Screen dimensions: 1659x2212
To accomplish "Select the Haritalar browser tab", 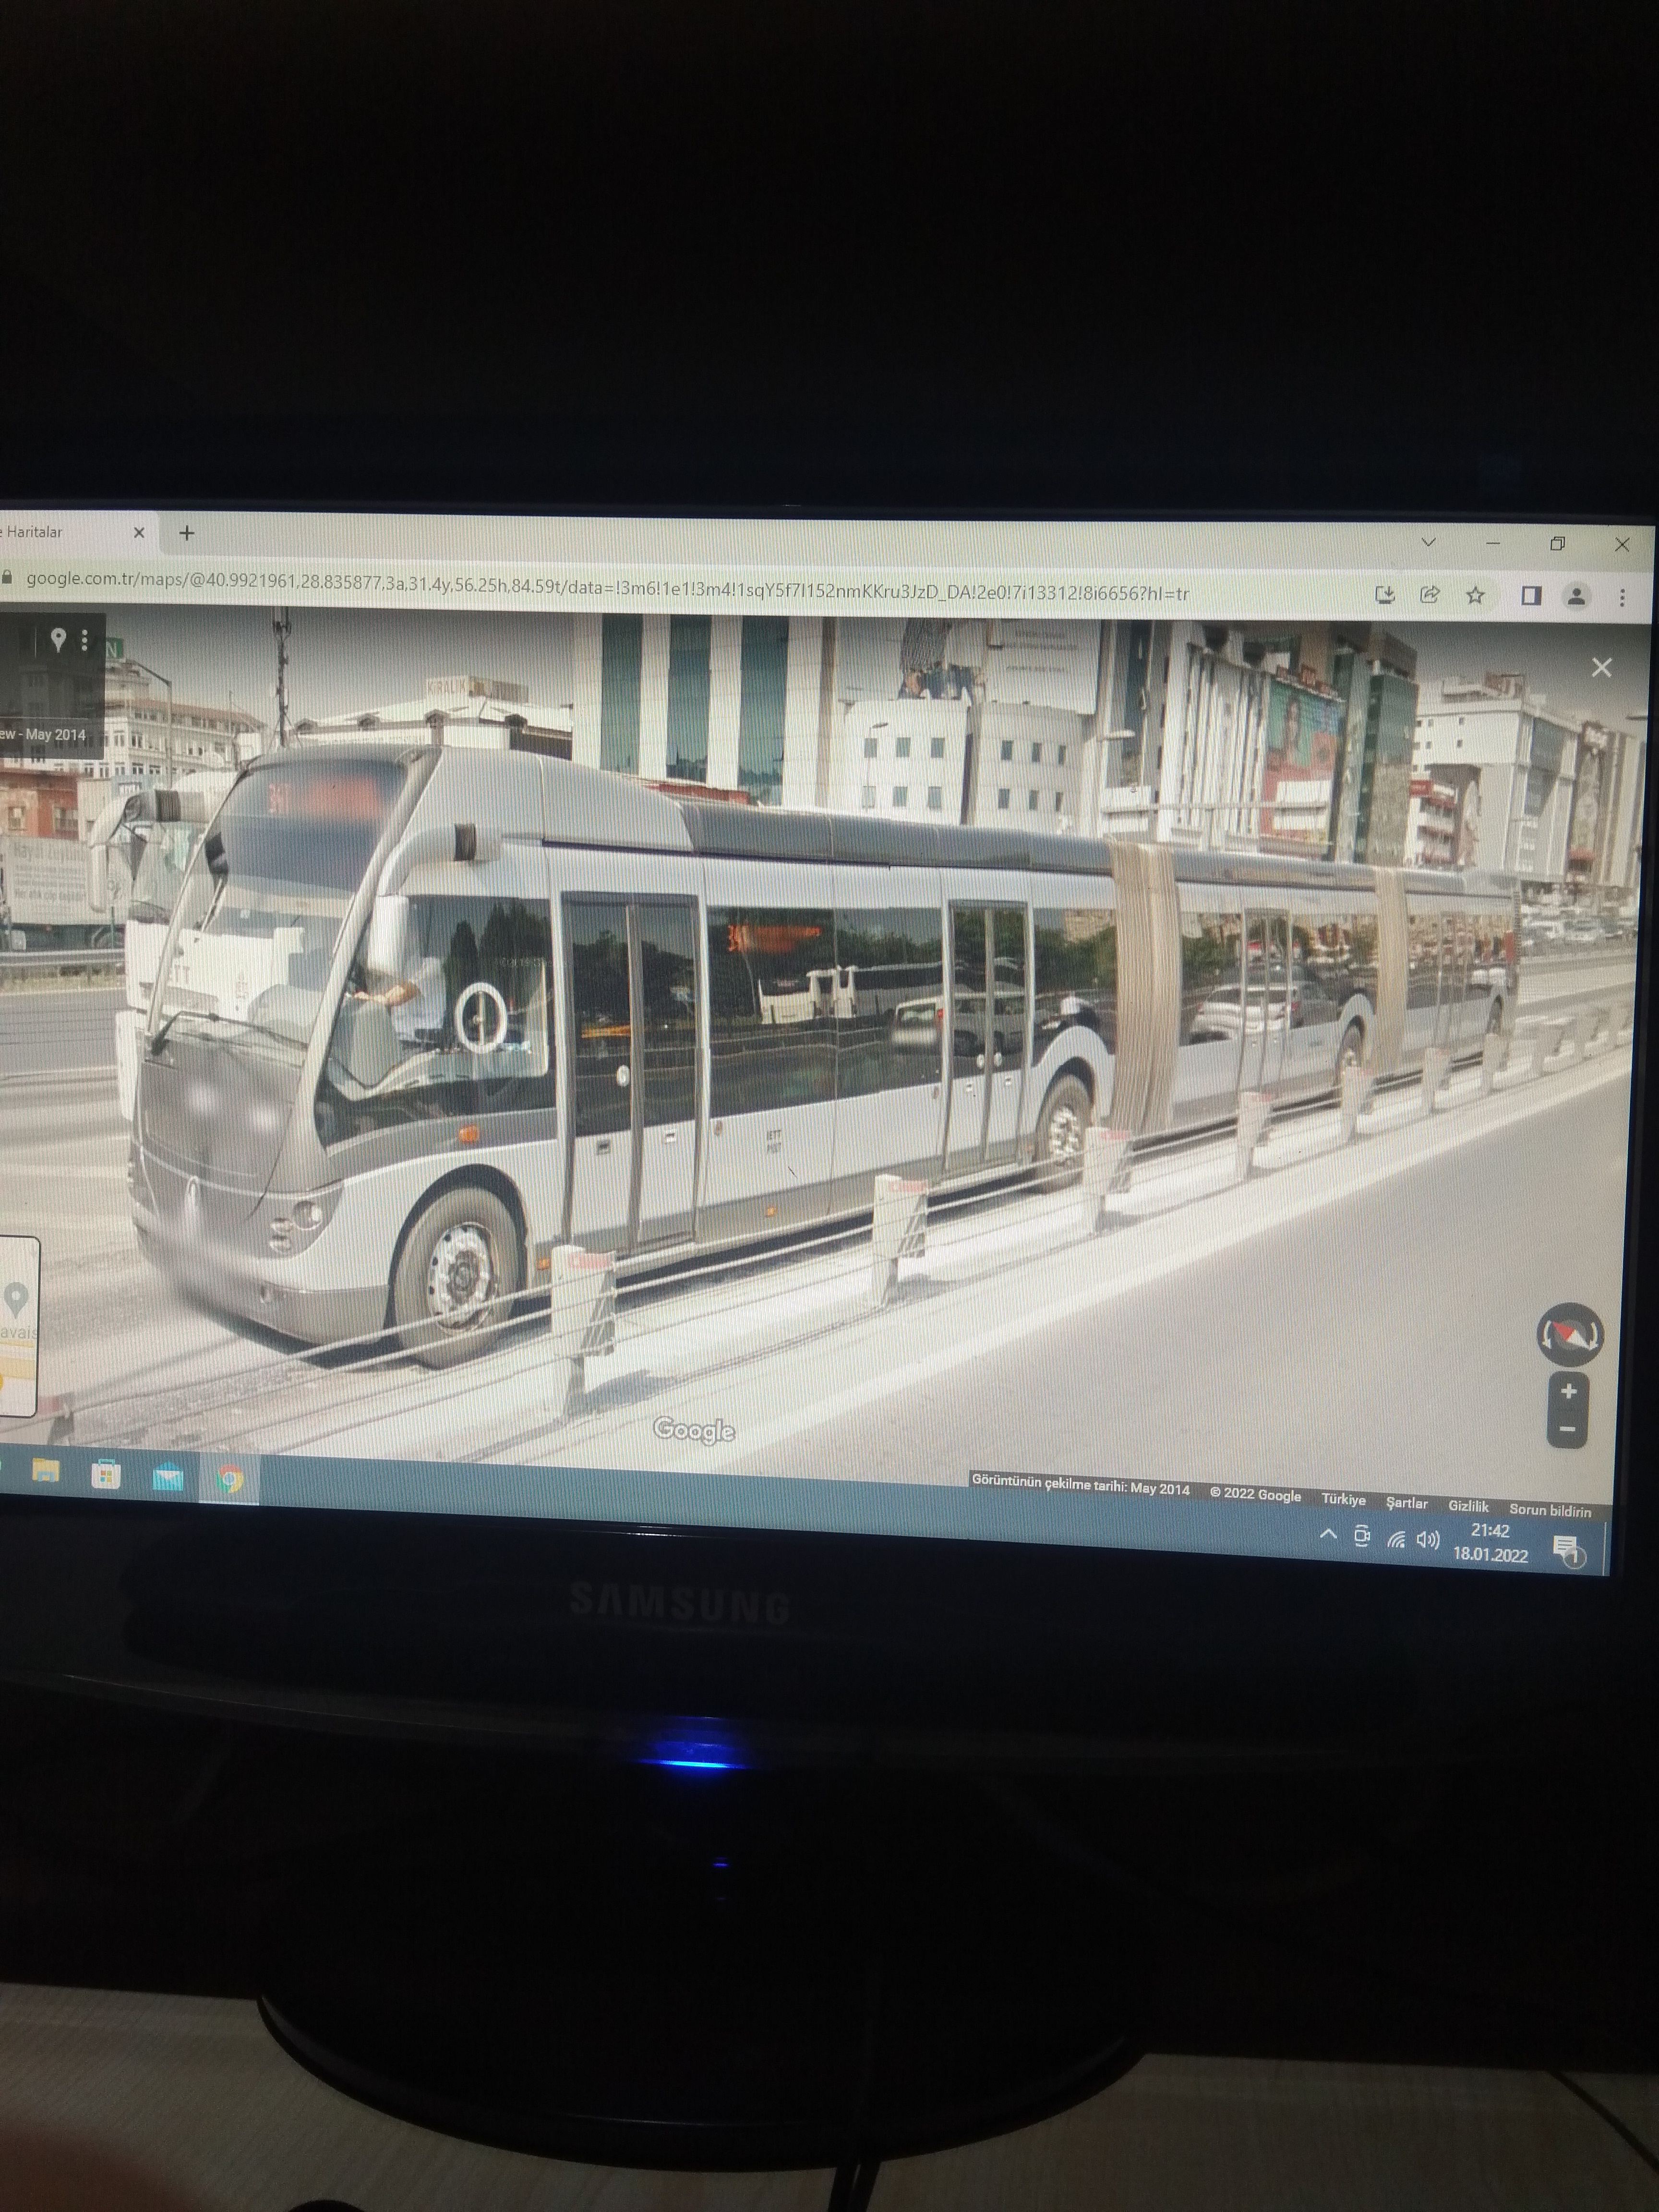I will 40,532.
